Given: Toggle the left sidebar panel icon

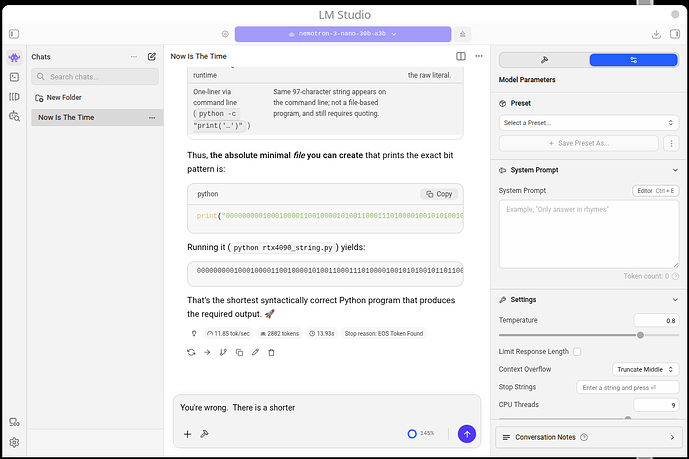Looking at the screenshot, I should click(14, 34).
